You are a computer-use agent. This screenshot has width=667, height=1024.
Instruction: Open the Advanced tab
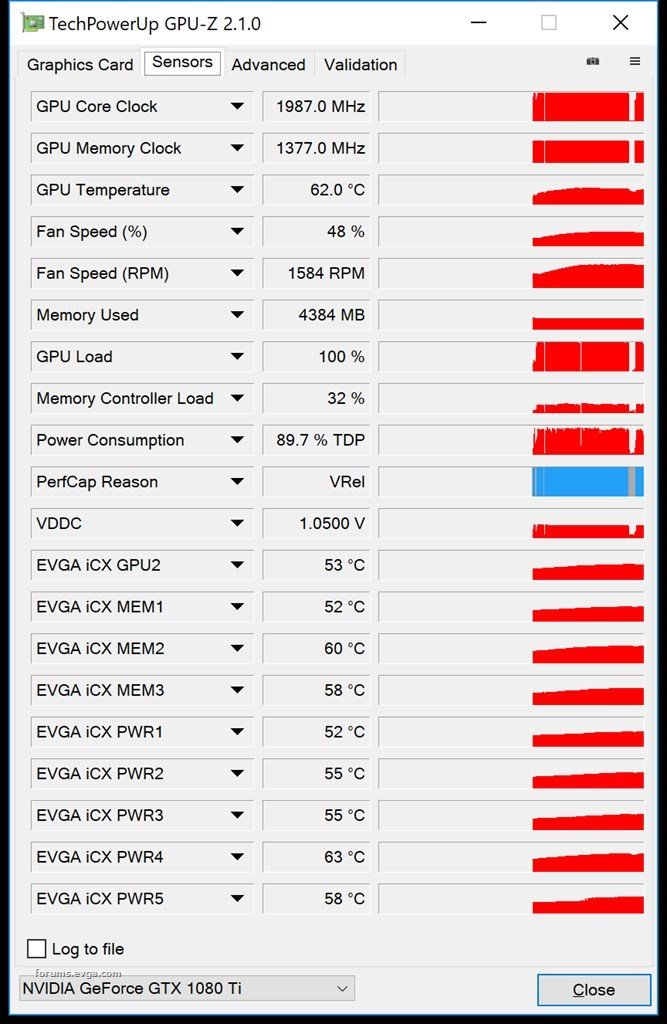coord(268,65)
